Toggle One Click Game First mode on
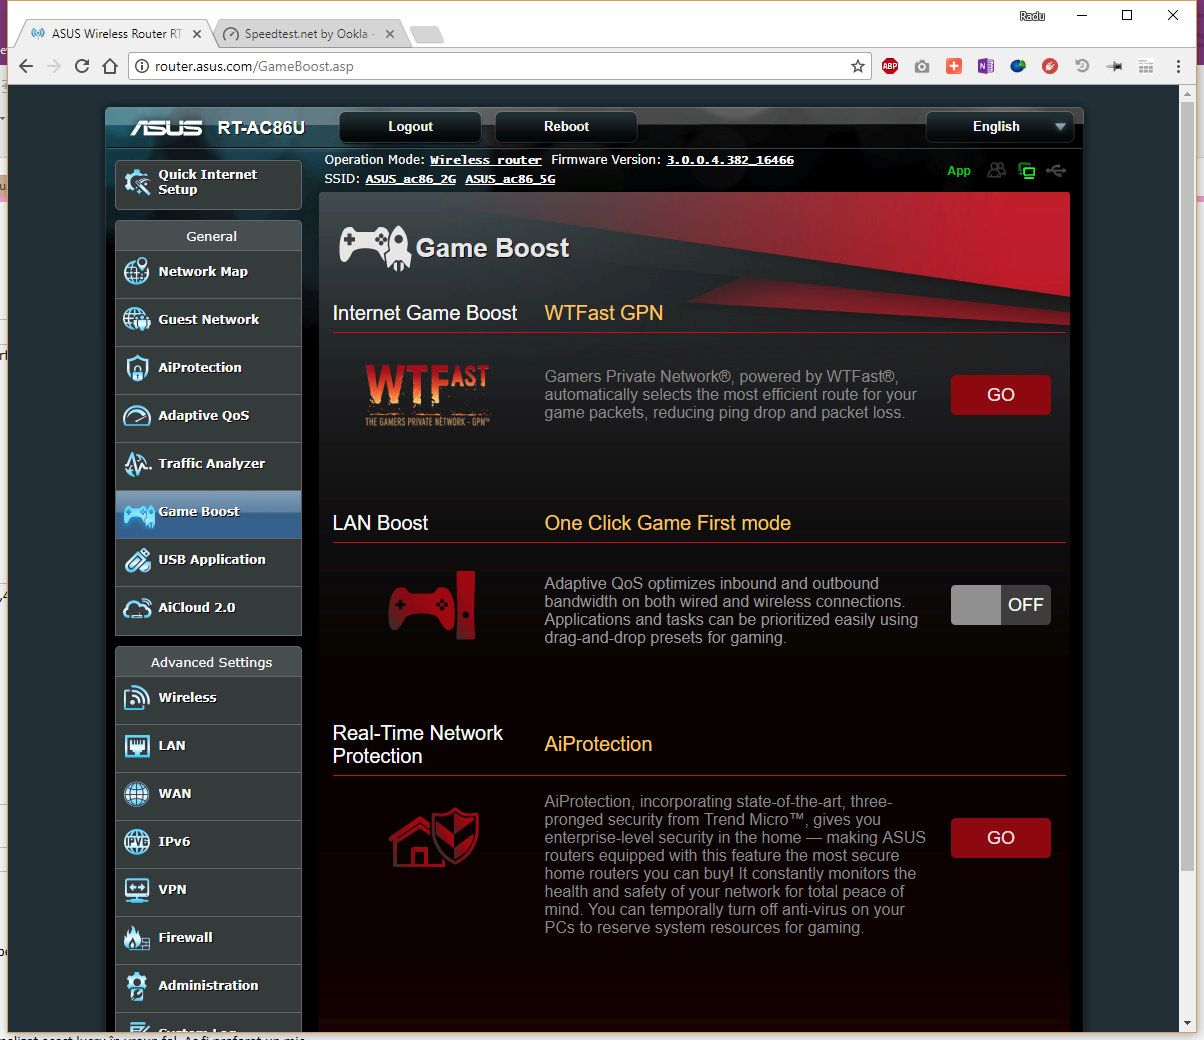Screen dimensions: 1204x1040 click(1000, 605)
